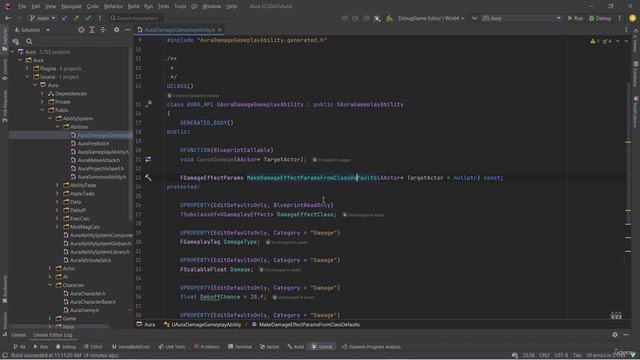Click the UTF-8 encoding status bar entry

click(561, 356)
